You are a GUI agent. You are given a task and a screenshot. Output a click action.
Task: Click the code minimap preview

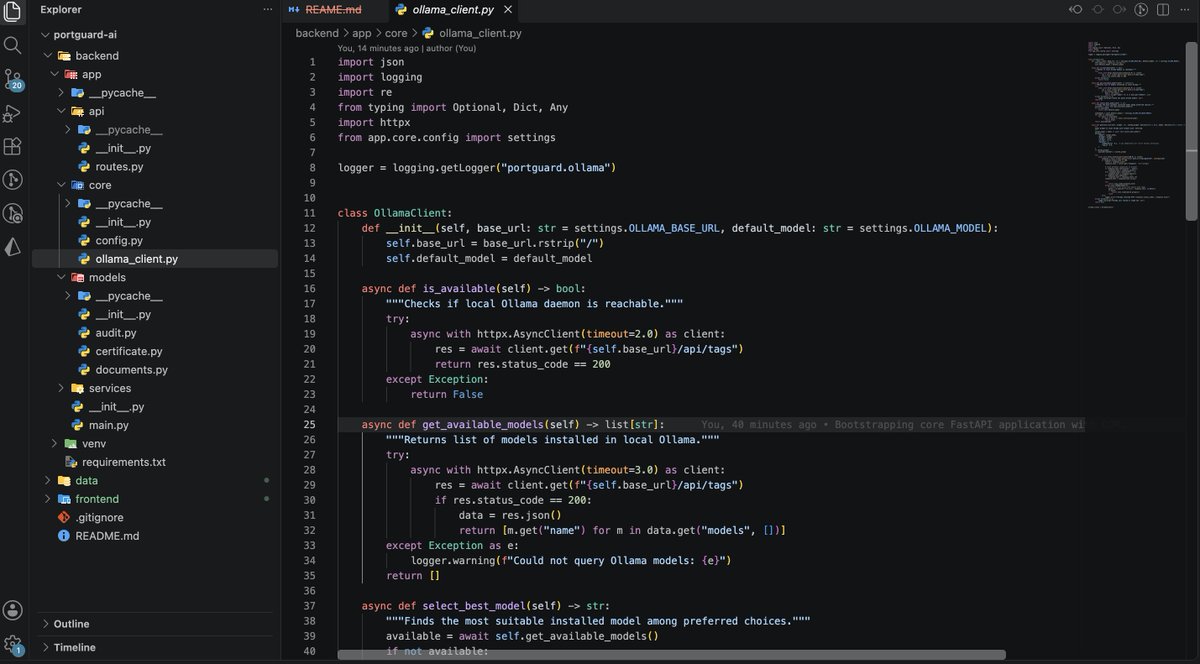click(1136, 126)
